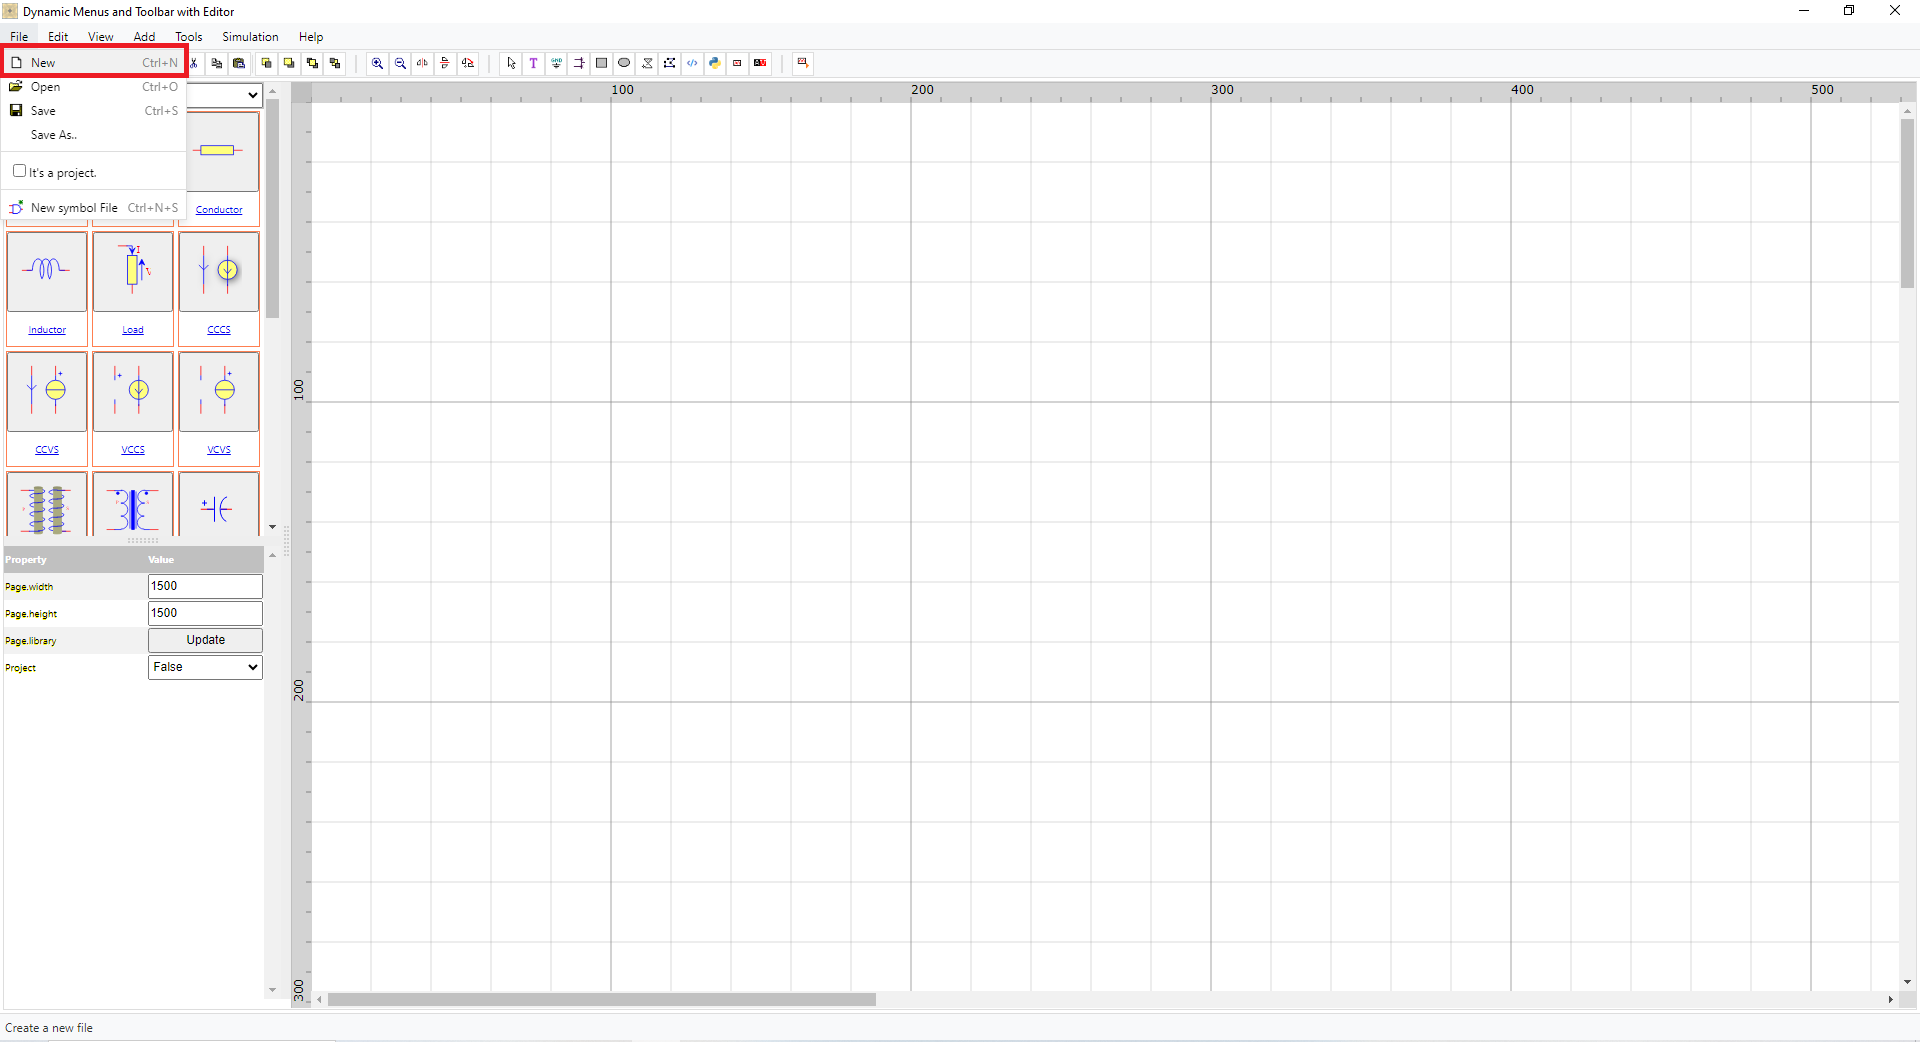Open the component library dropdown
This screenshot has width=1920, height=1042.
pos(225,95)
